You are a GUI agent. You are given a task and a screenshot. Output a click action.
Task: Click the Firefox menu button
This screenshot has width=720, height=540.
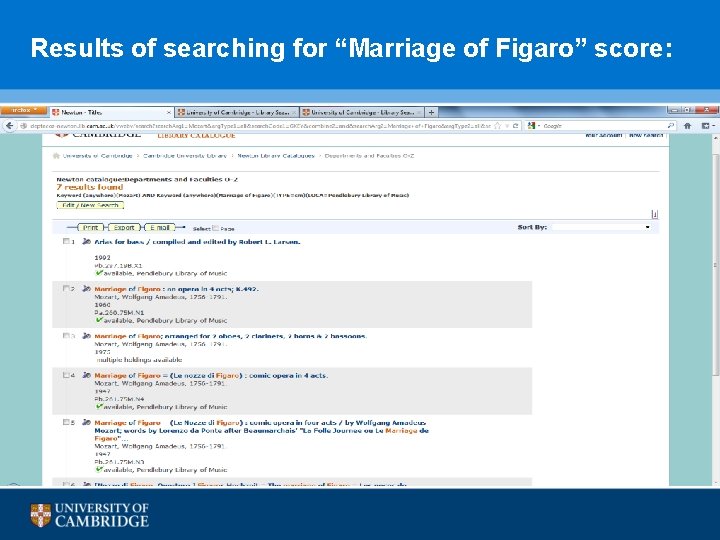tap(23, 111)
